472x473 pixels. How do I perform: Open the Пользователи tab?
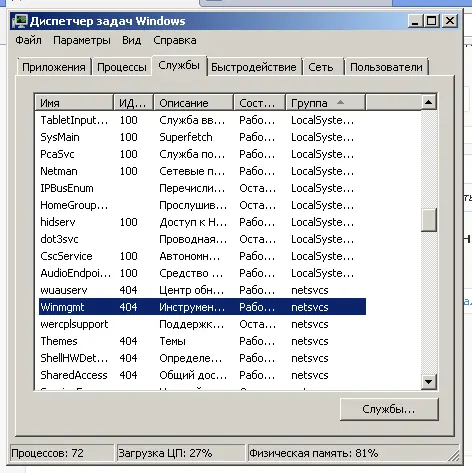pos(386,67)
